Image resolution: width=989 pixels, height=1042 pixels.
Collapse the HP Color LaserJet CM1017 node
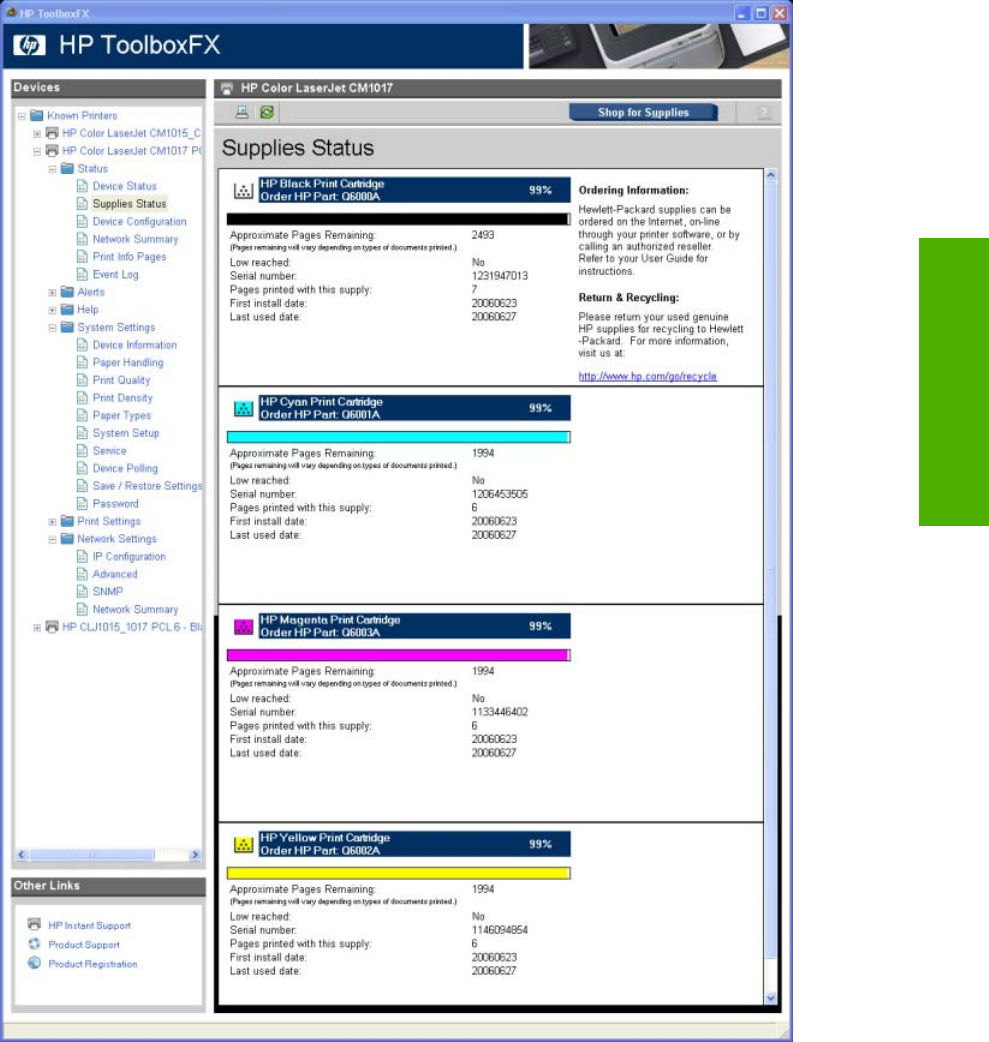37,152
